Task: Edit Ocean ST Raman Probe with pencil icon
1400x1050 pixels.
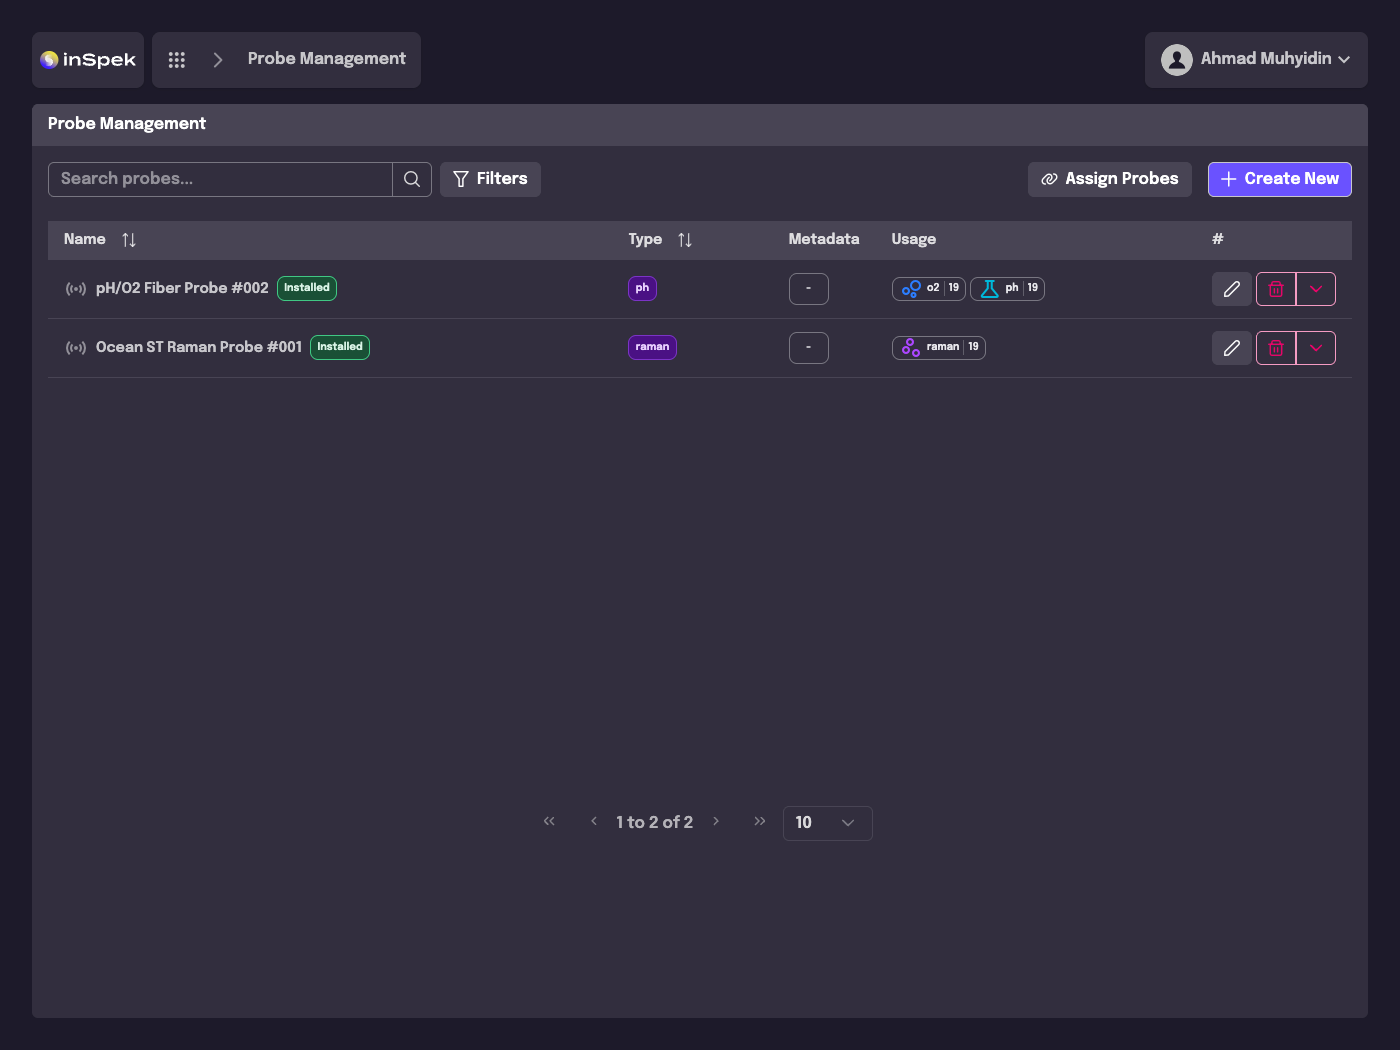Action: pos(1232,348)
